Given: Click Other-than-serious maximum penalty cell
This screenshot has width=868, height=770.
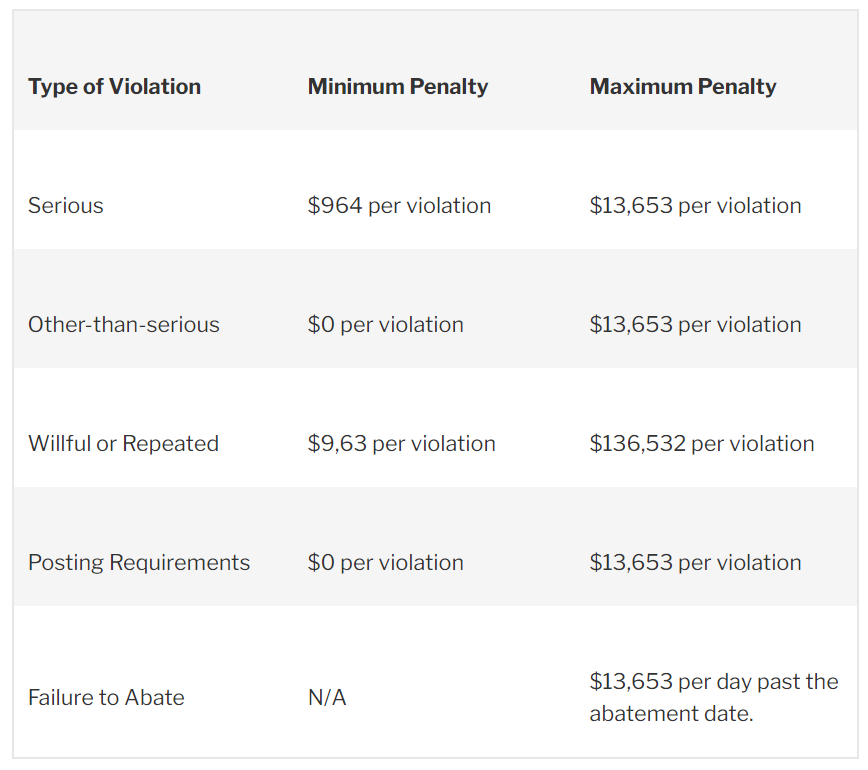Looking at the screenshot, I should pyautogui.click(x=695, y=325).
